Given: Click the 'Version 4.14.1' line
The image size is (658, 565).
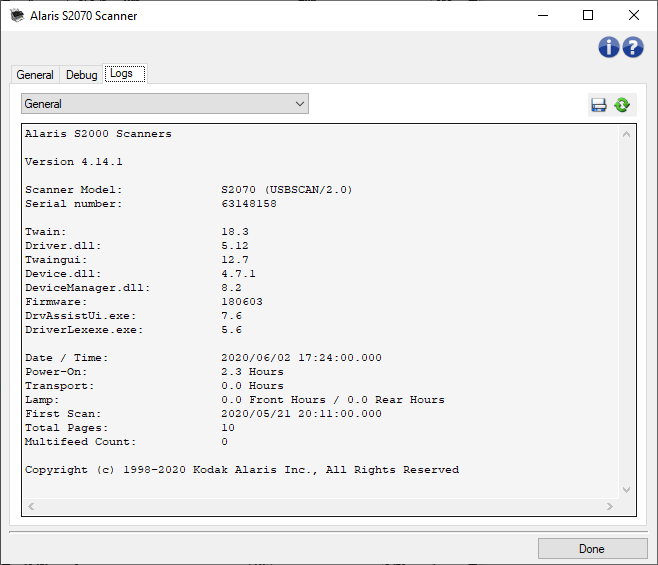Looking at the screenshot, I should 74,162.
